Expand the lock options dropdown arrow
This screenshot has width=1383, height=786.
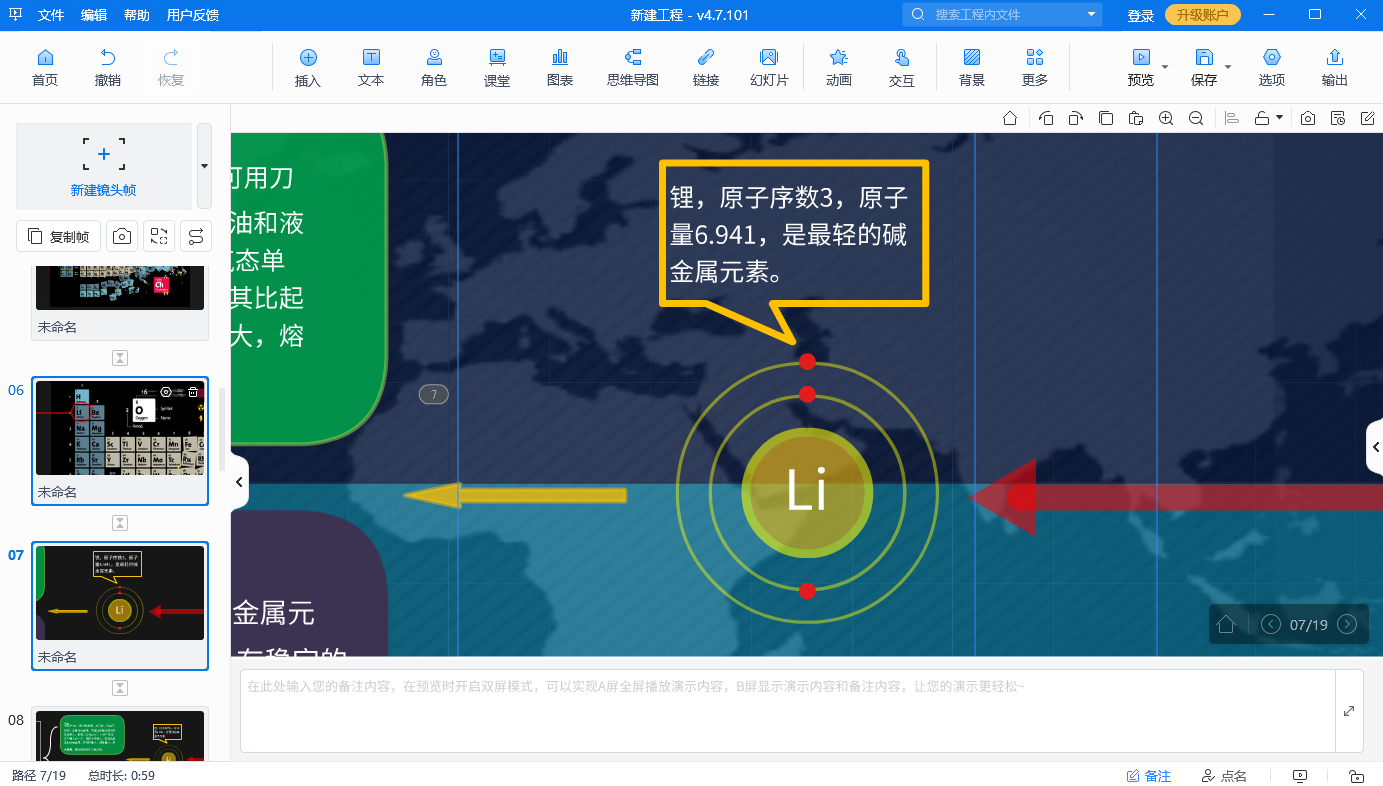click(1279, 118)
